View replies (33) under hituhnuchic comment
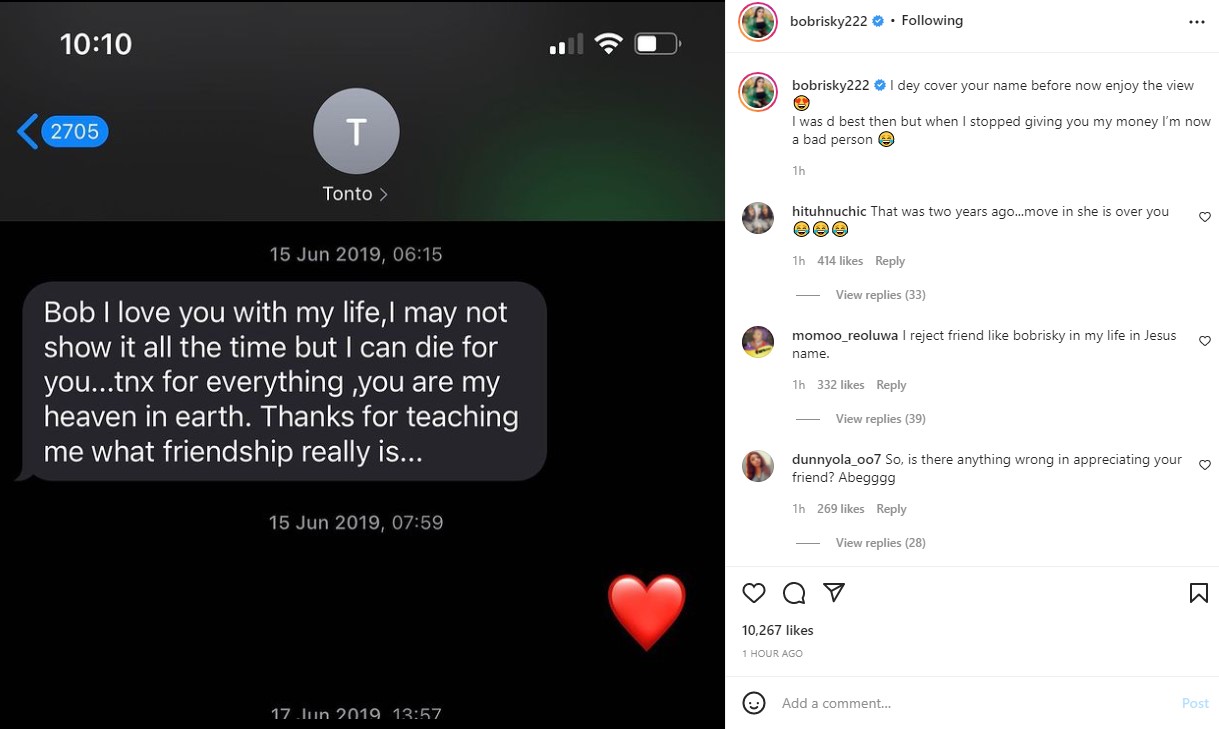Screen dimensions: 1219x729 [880, 295]
